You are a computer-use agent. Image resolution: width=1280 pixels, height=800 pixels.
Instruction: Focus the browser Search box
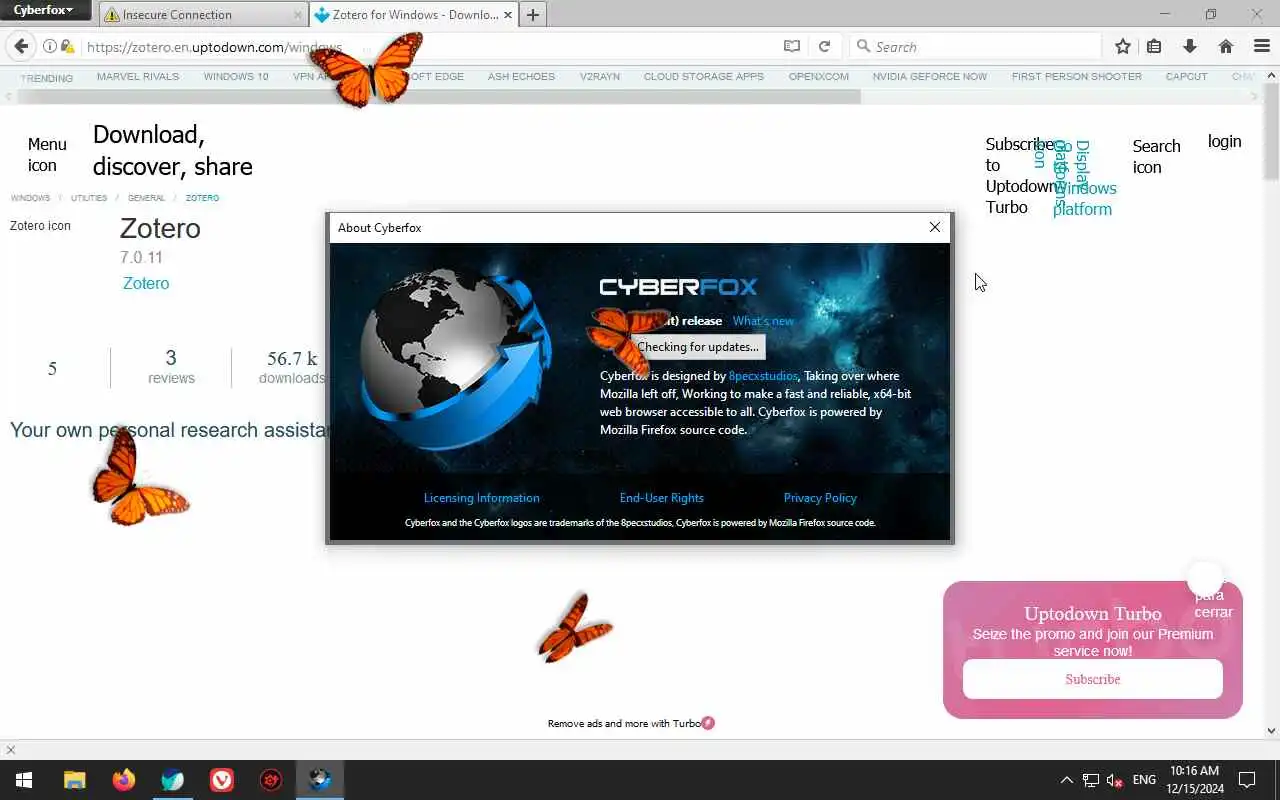tap(975, 47)
